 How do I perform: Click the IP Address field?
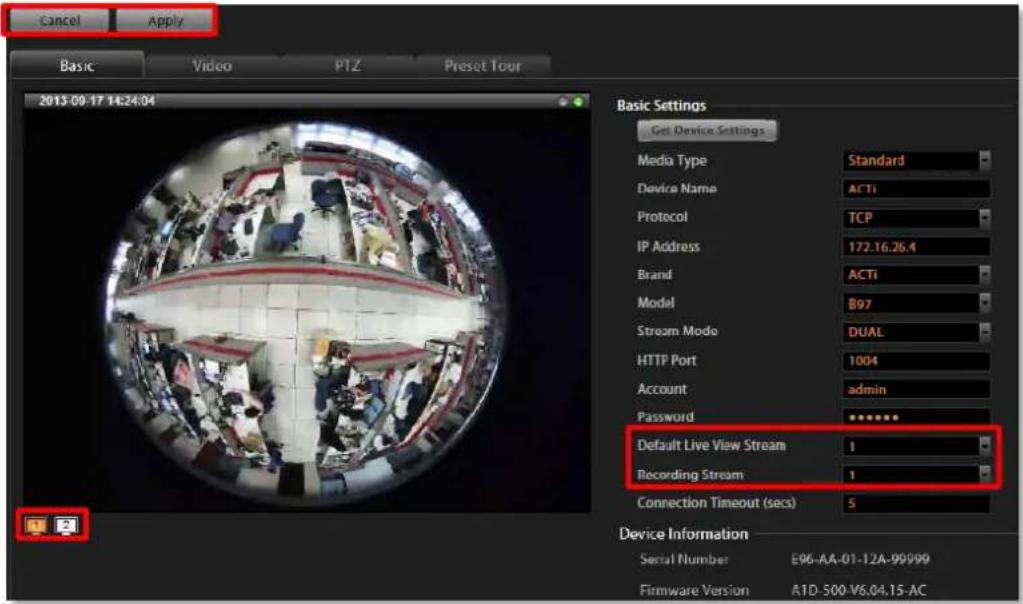[917, 247]
